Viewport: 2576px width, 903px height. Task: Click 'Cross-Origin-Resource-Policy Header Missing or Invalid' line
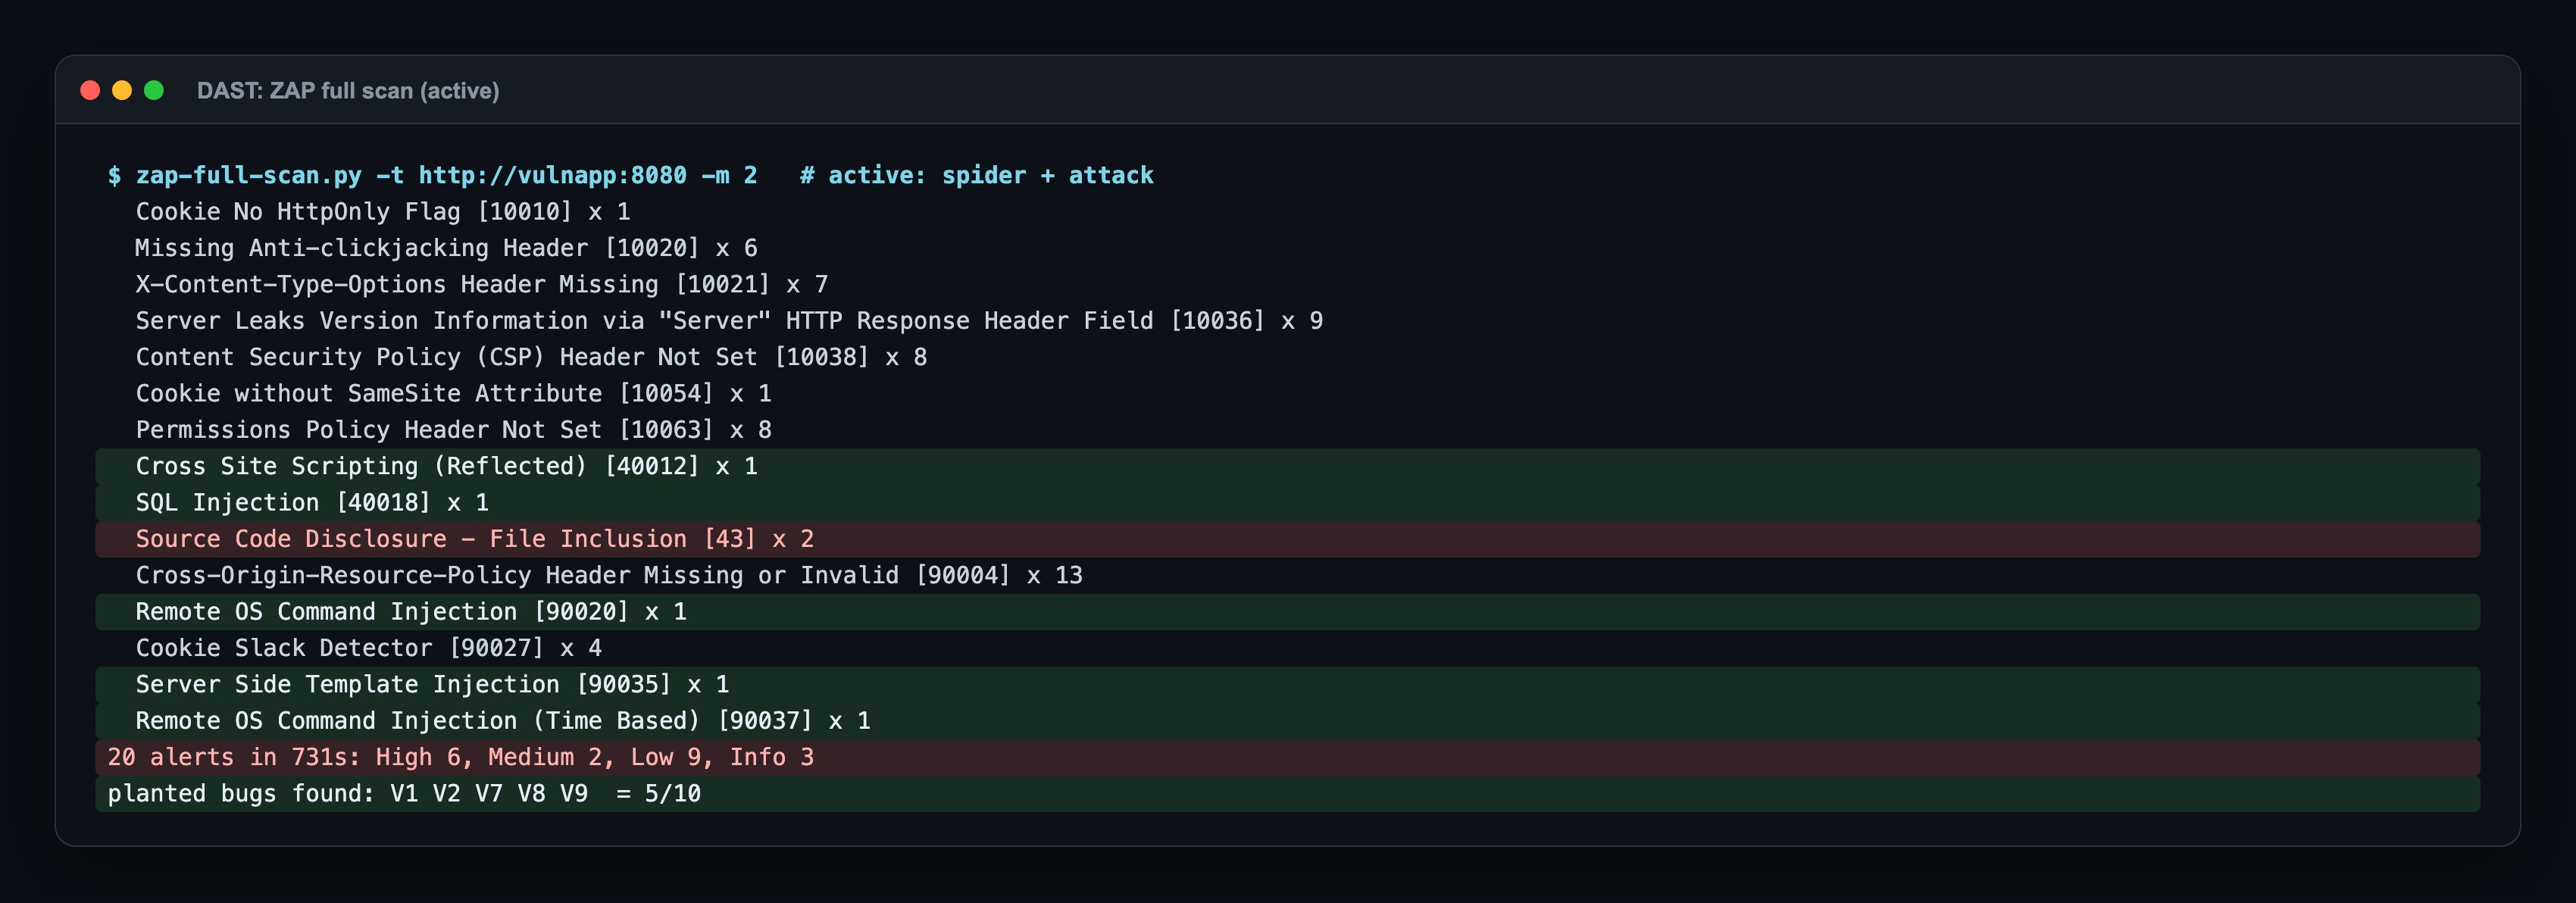pos(609,576)
